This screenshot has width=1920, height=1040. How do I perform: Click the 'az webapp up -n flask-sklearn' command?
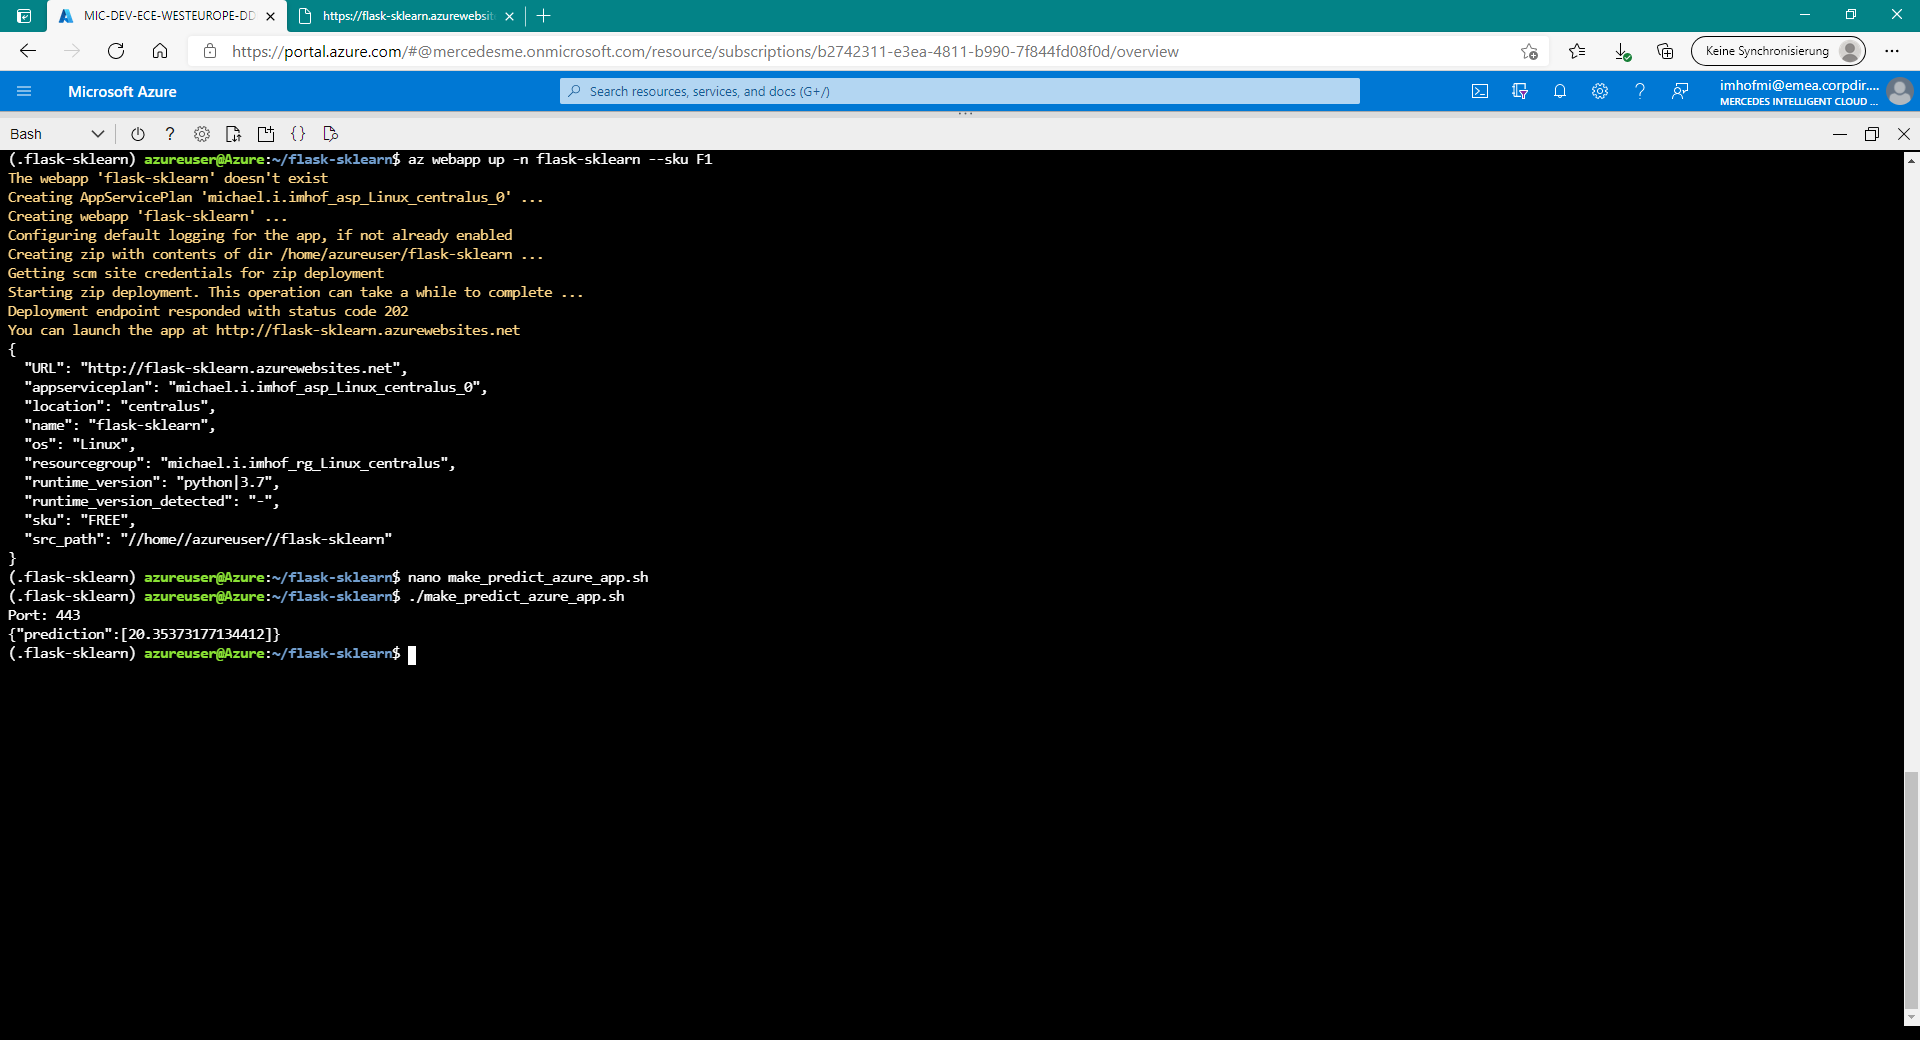click(x=560, y=159)
